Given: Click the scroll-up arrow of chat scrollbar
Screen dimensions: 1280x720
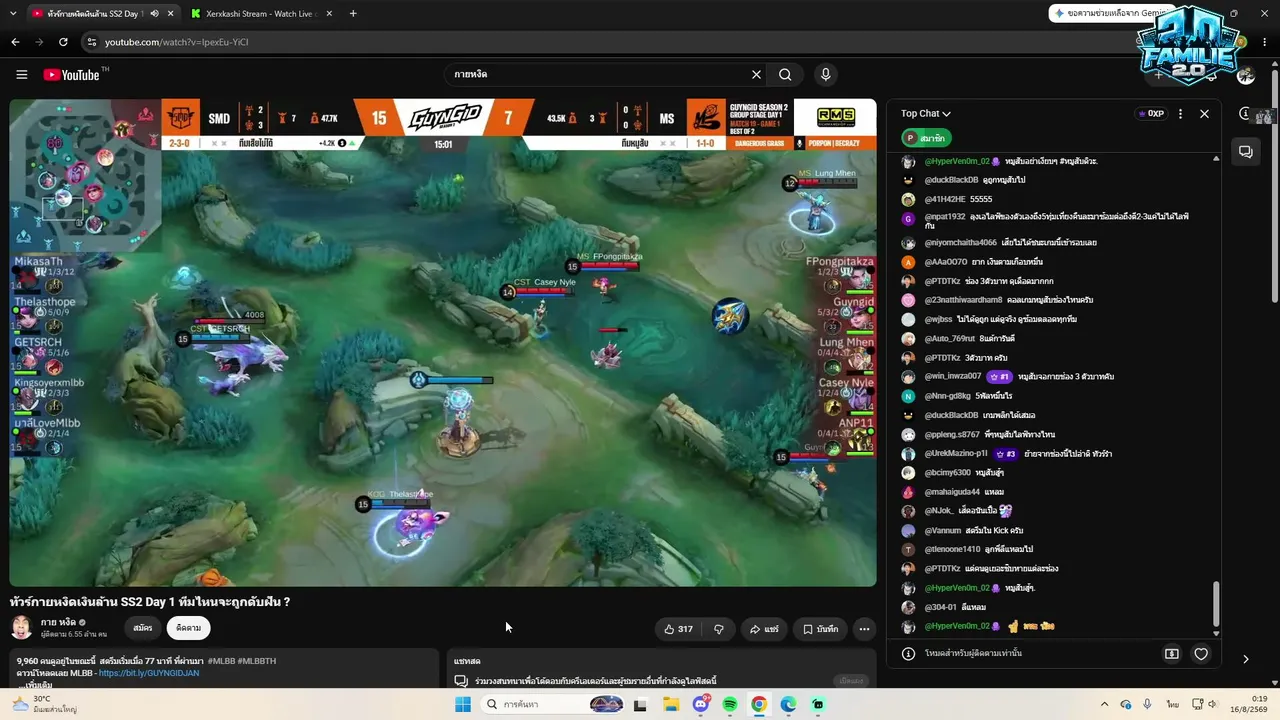Looking at the screenshot, I should [1216, 158].
